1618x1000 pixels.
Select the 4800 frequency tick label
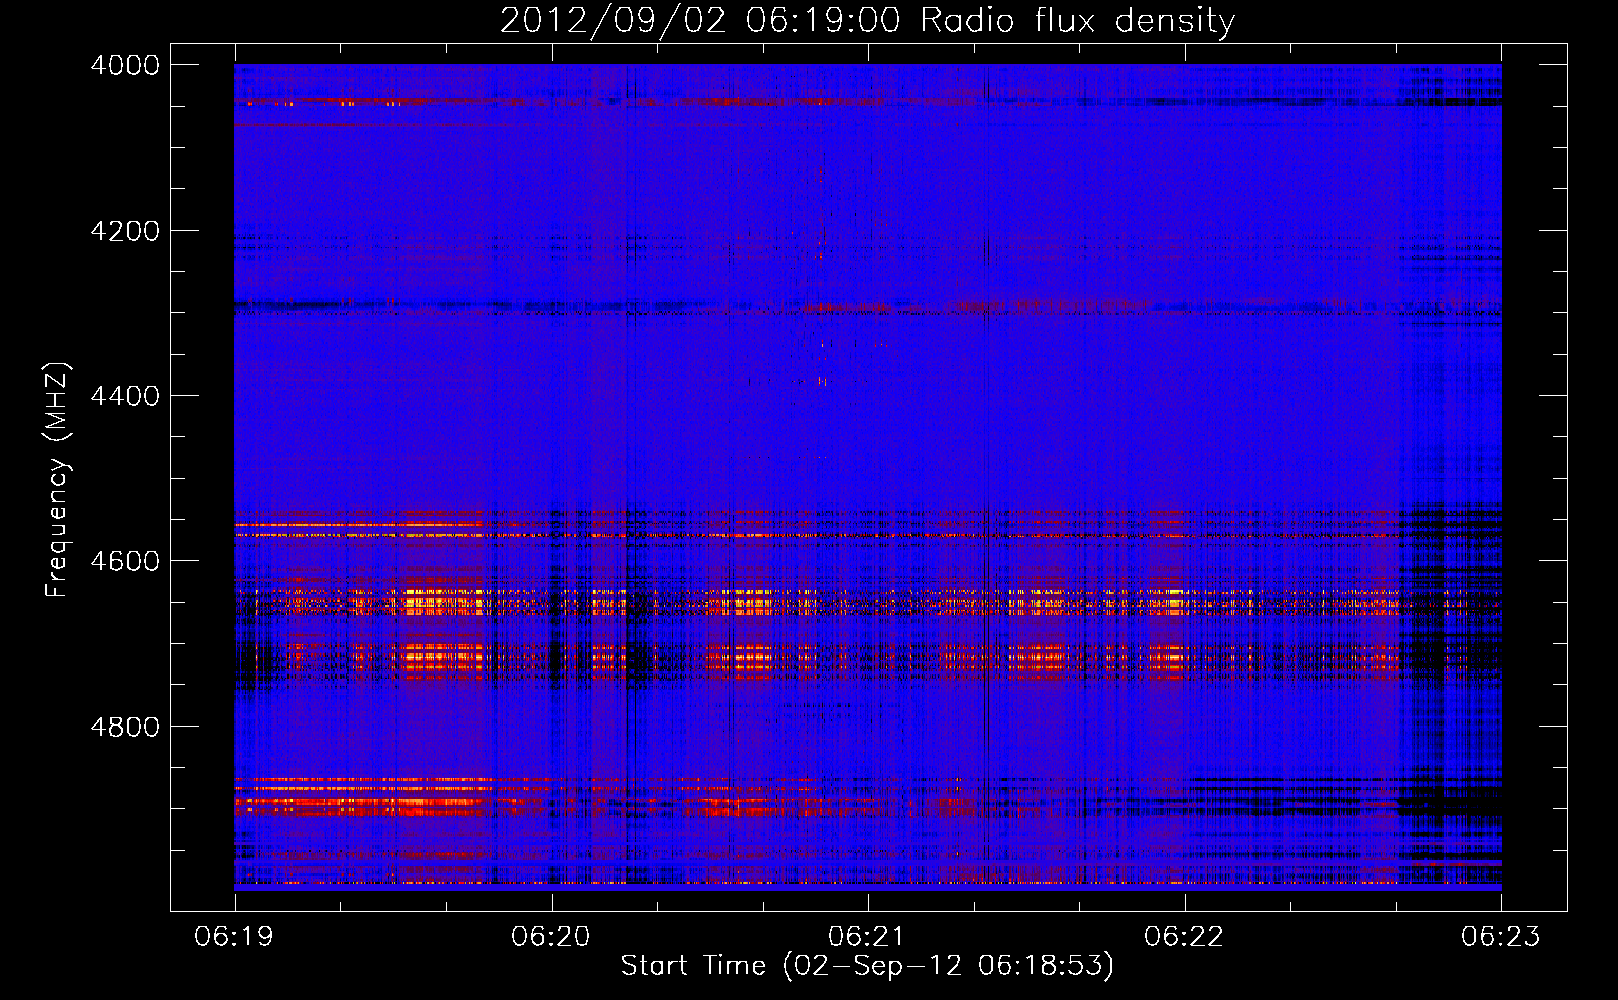(x=125, y=727)
